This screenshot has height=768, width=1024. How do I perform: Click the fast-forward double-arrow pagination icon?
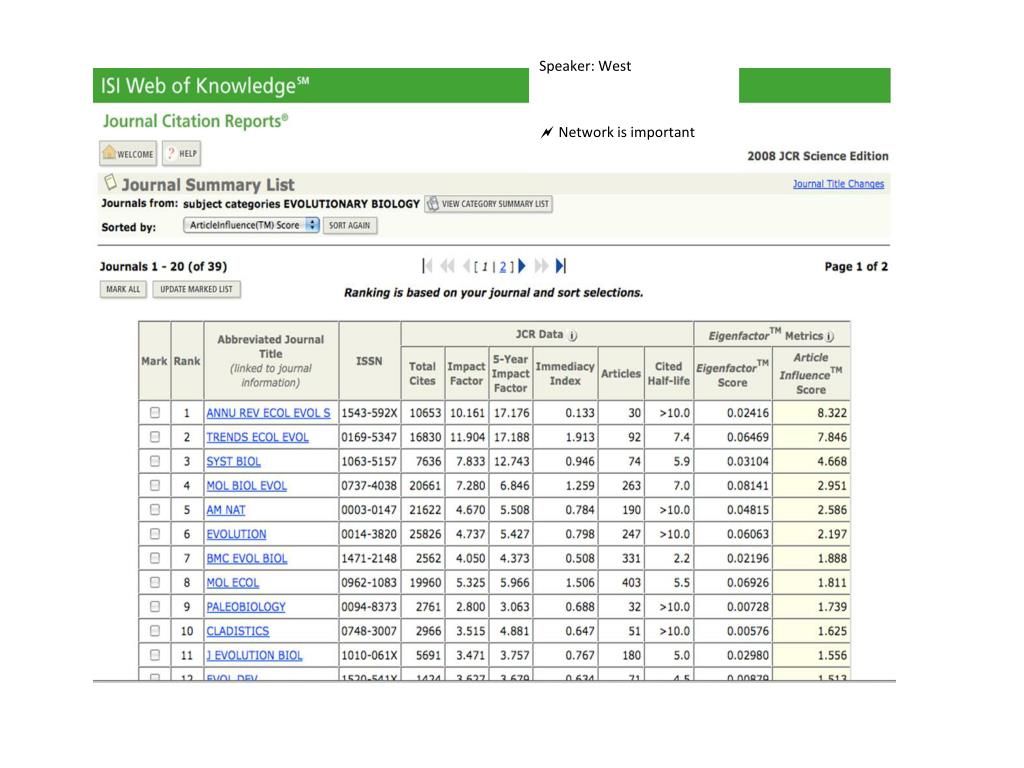[x=541, y=266]
